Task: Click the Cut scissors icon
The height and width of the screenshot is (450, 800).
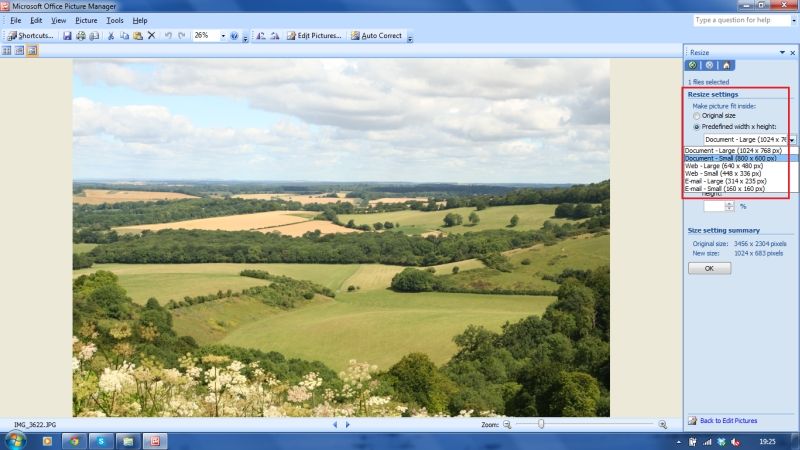Action: click(111, 36)
